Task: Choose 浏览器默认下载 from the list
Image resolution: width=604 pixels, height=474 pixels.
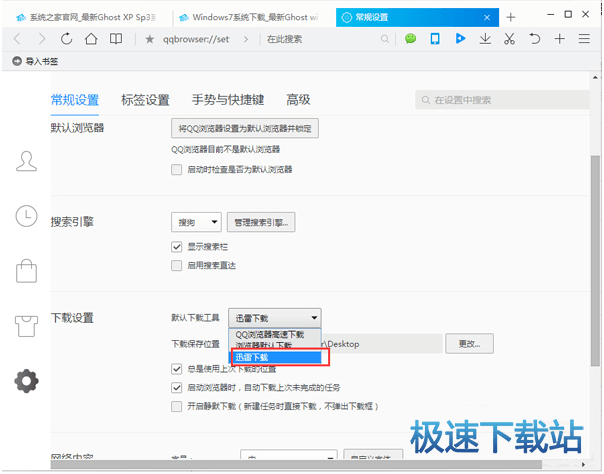Action: coord(275,345)
